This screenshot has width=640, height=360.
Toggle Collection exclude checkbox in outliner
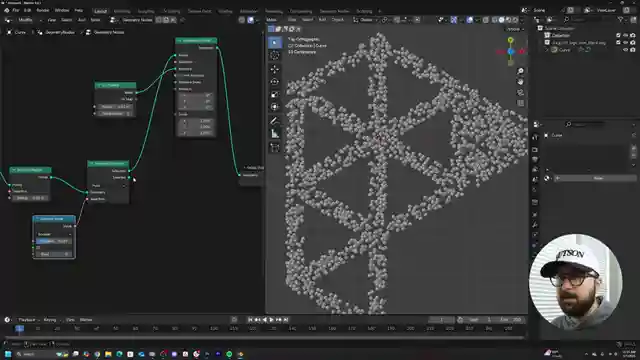tap(618, 36)
